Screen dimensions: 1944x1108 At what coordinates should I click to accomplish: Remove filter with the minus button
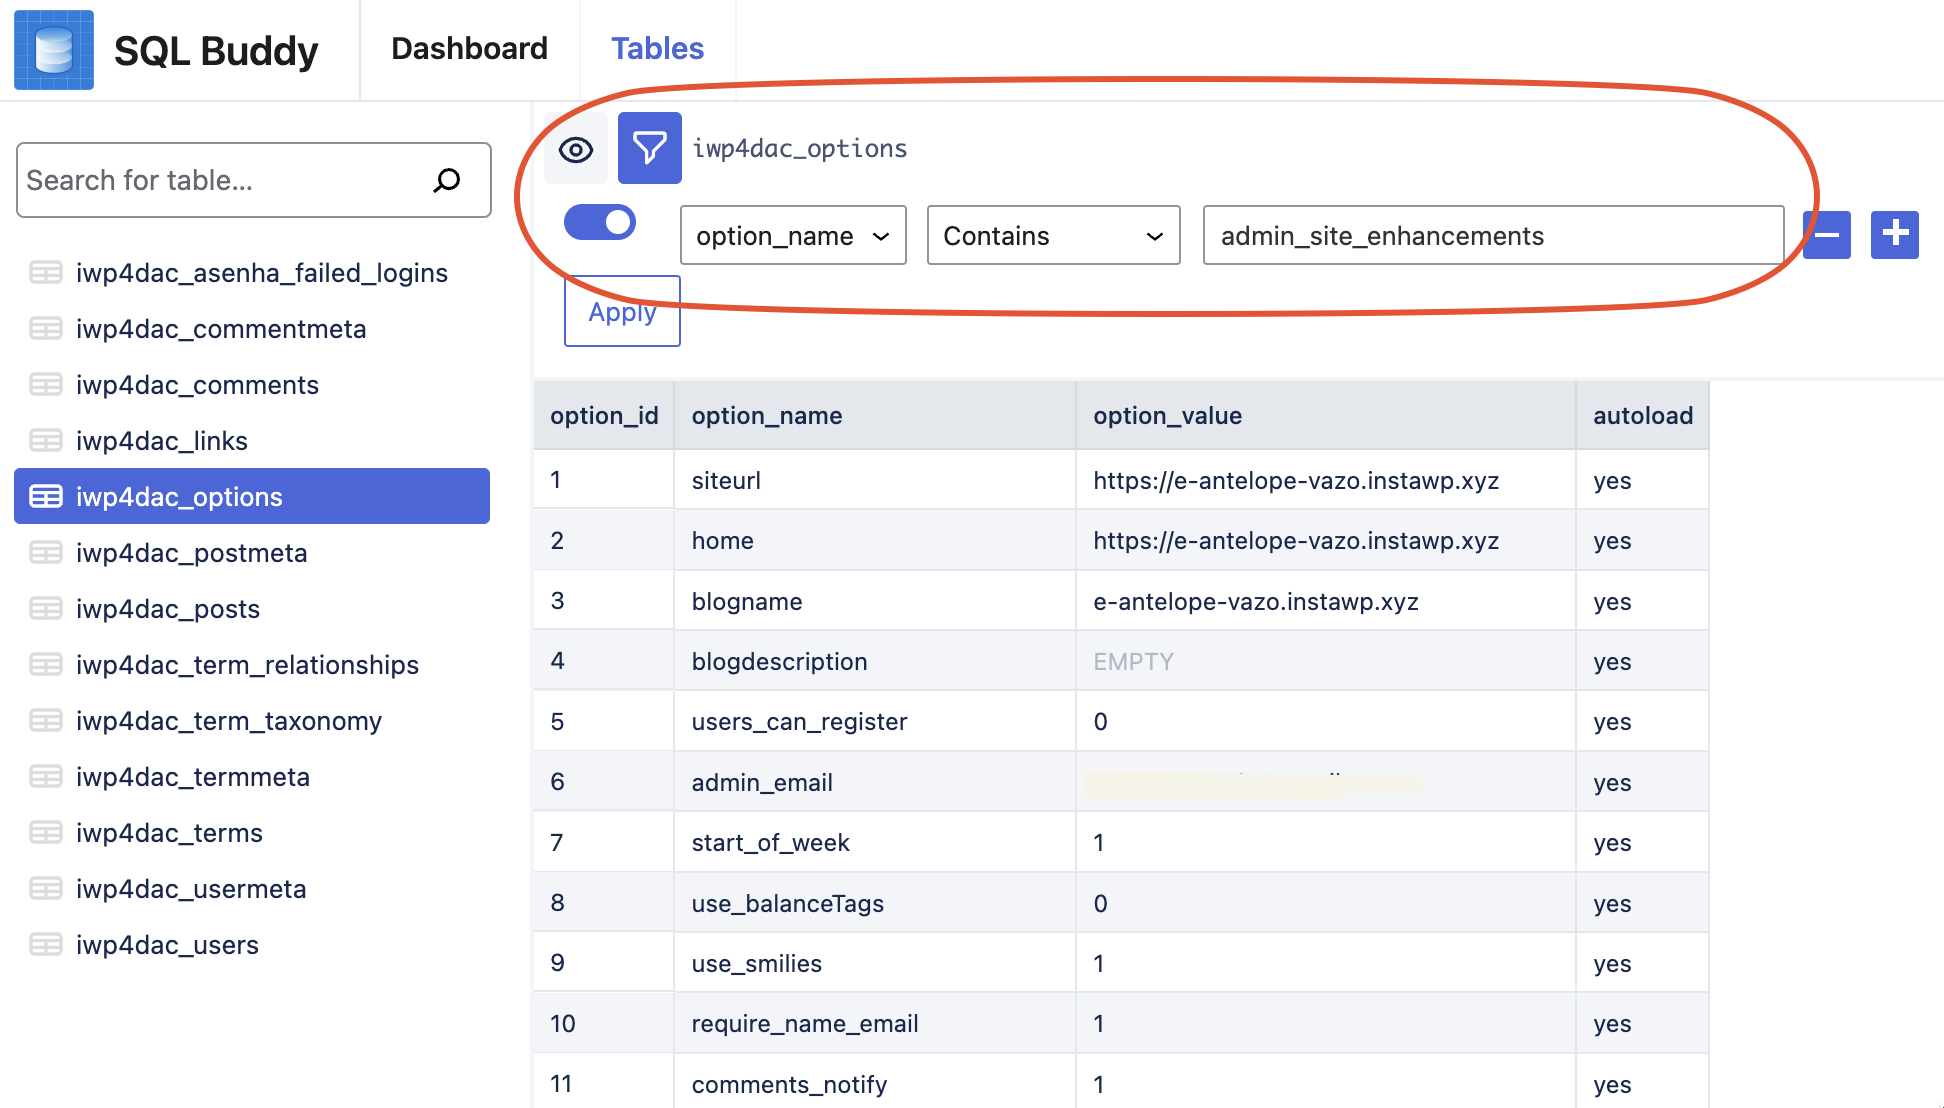pyautogui.click(x=1827, y=235)
